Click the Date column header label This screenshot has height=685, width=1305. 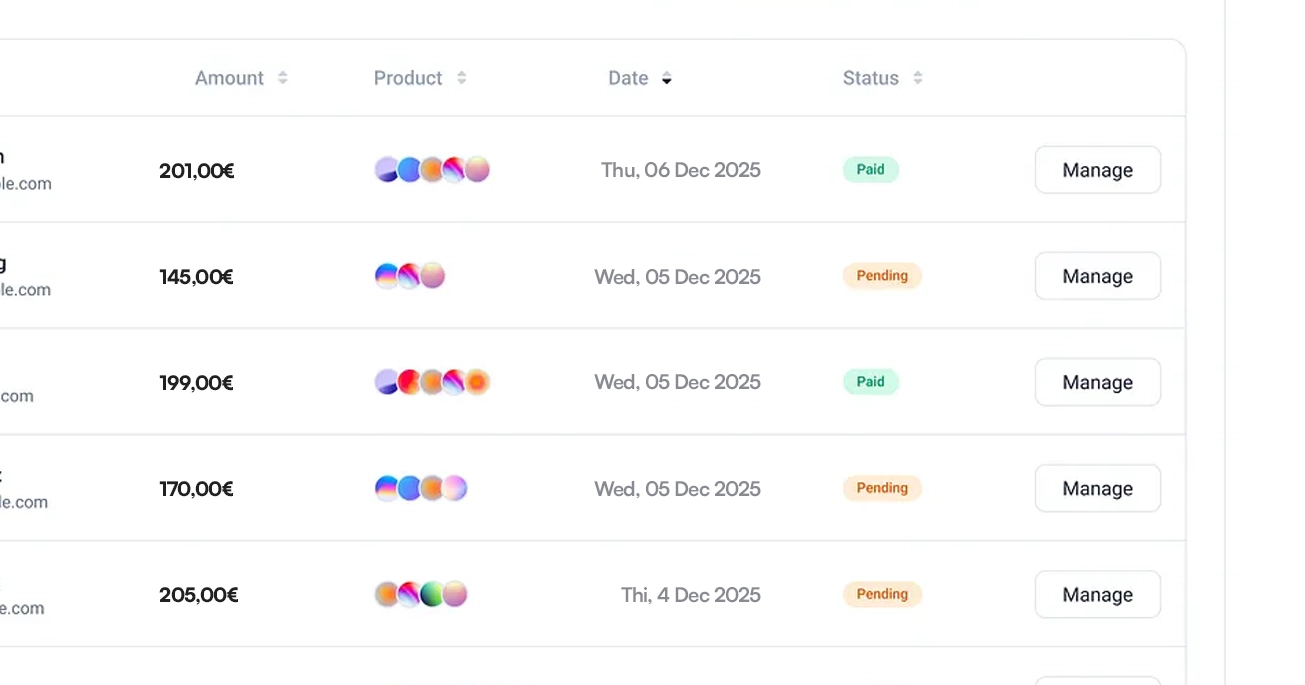(x=627, y=78)
